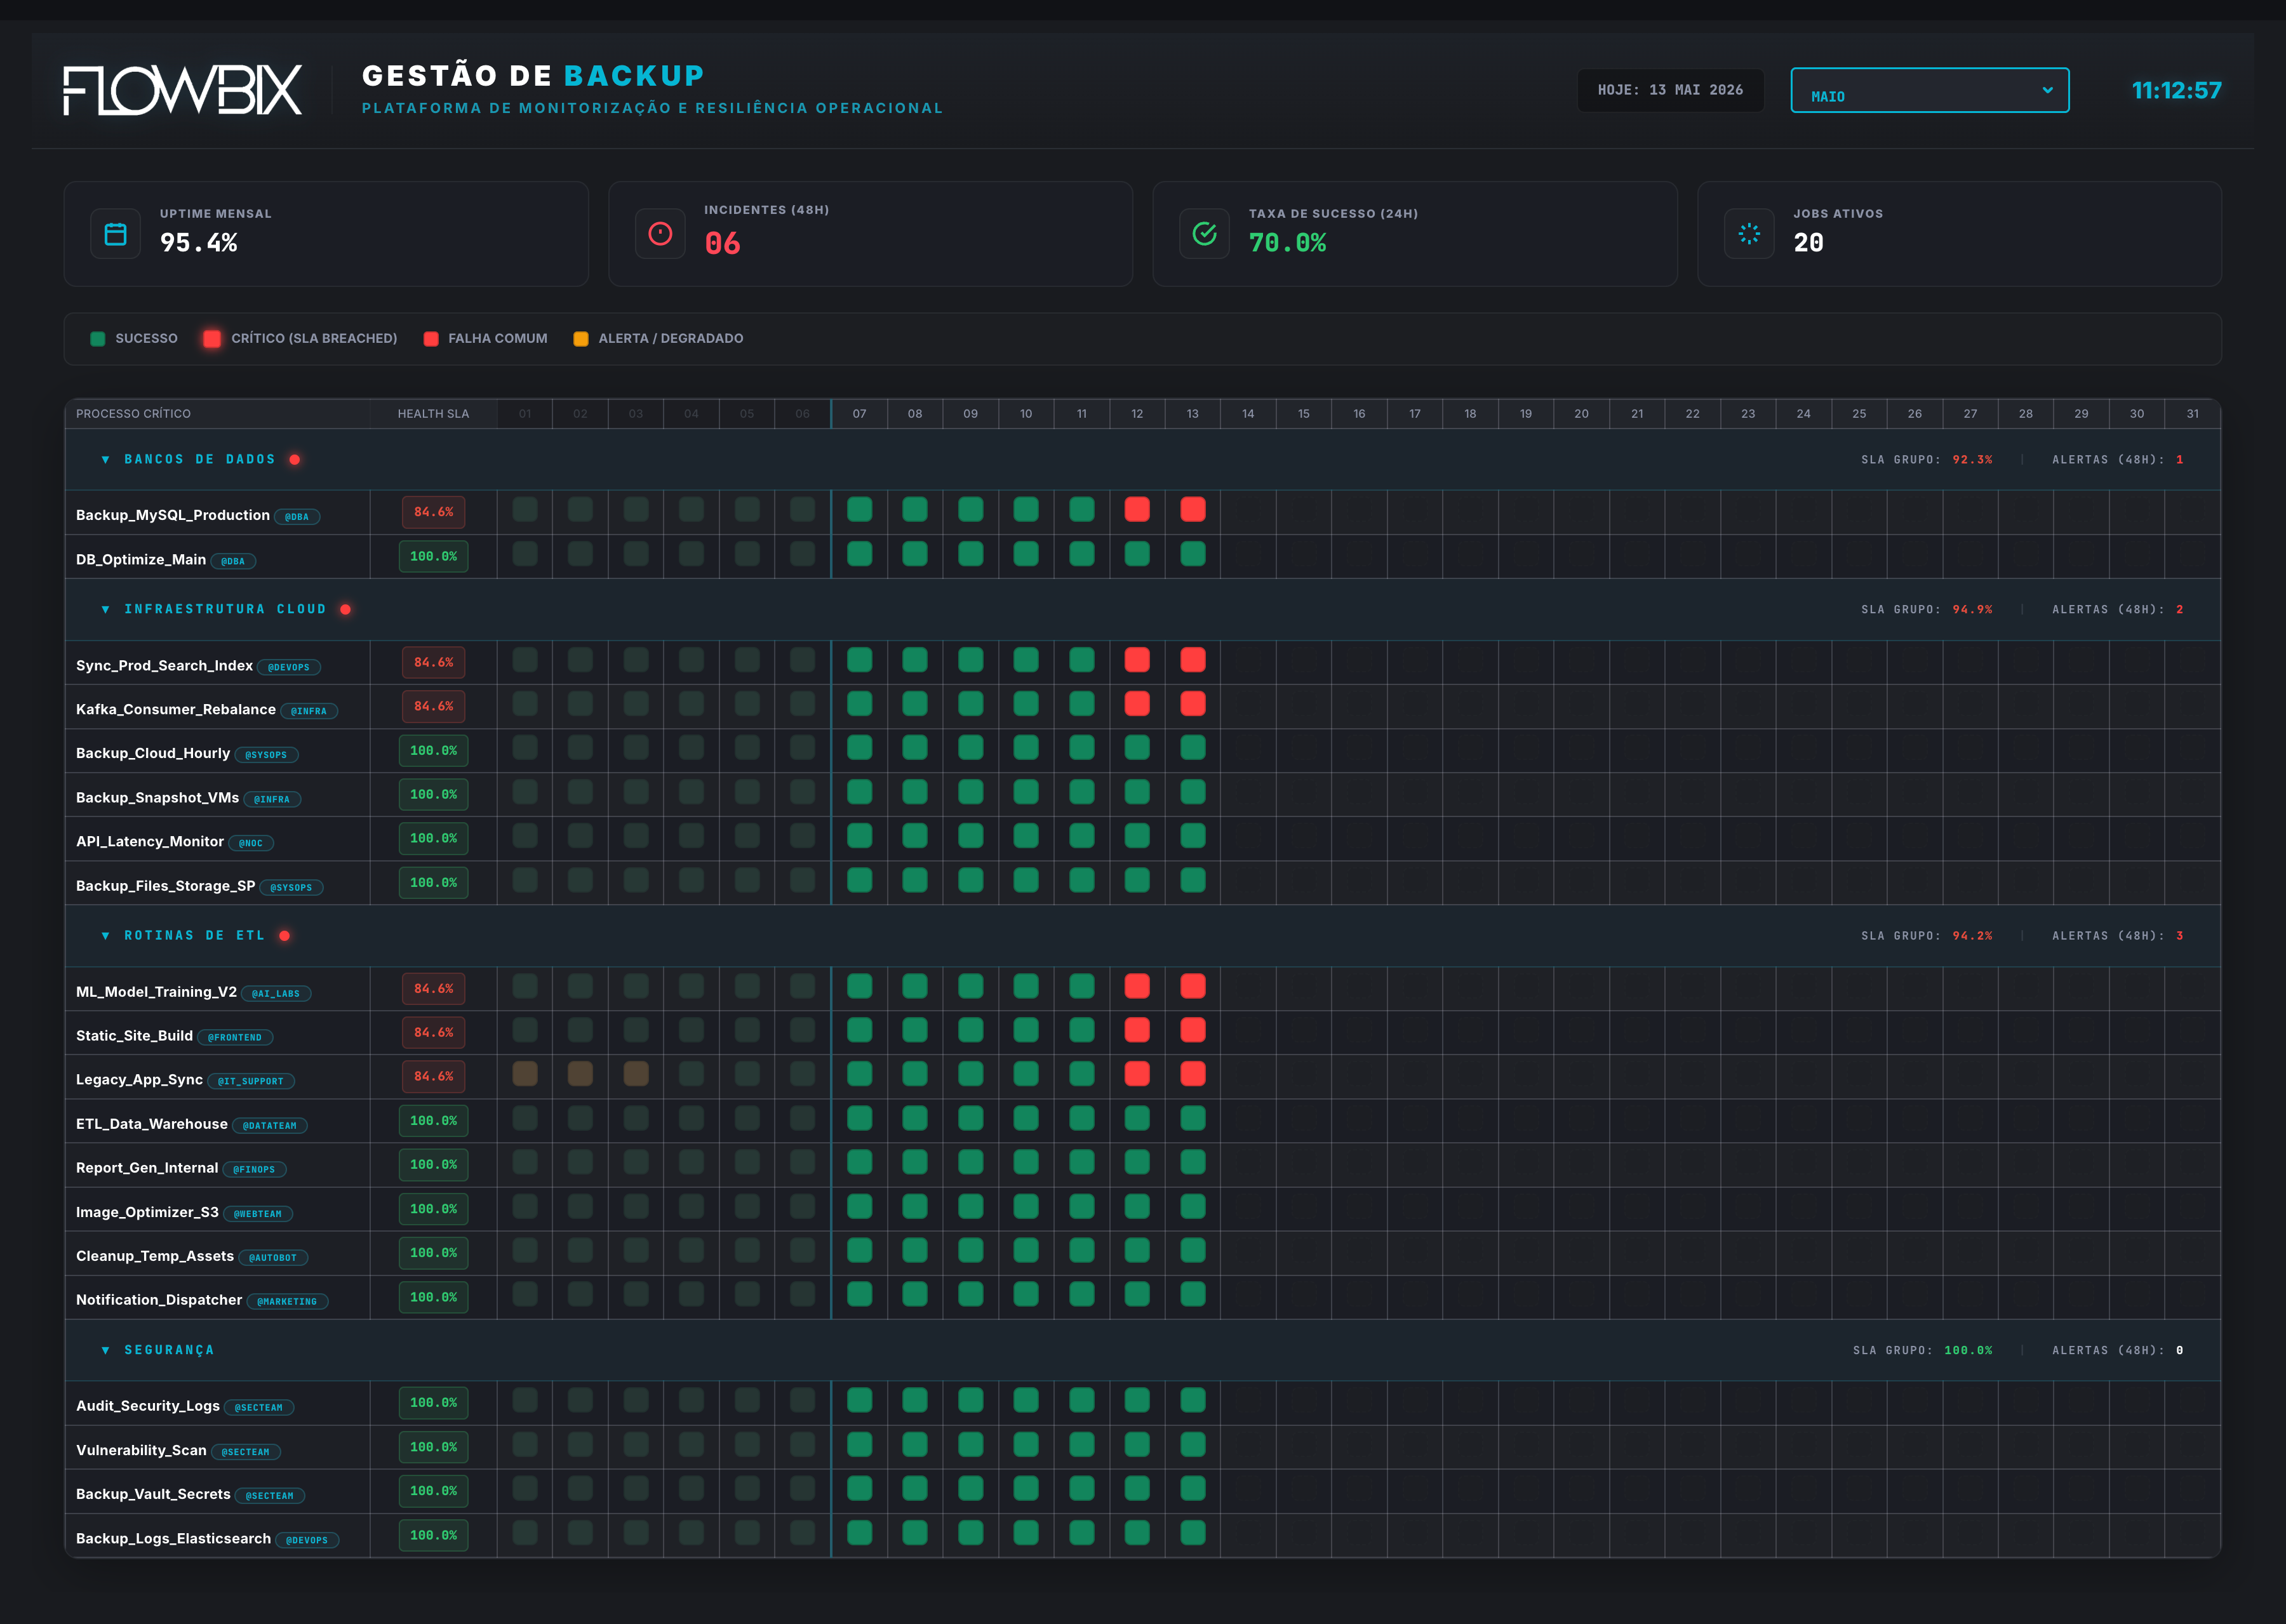Collapse the Bancos de Dados group
This screenshot has width=2286, height=1624.
point(106,460)
